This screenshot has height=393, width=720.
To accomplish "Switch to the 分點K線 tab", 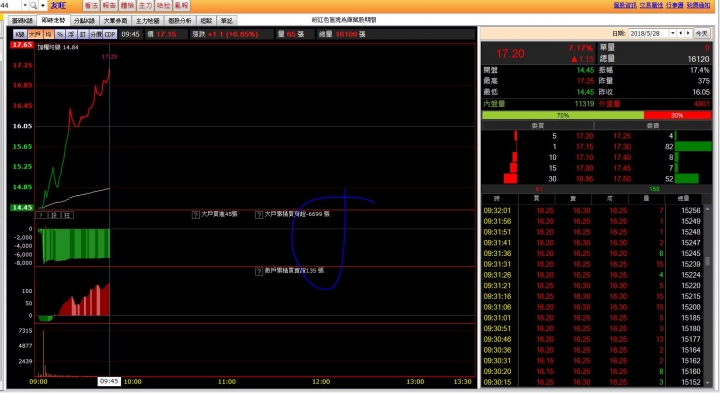I will tap(84, 21).
